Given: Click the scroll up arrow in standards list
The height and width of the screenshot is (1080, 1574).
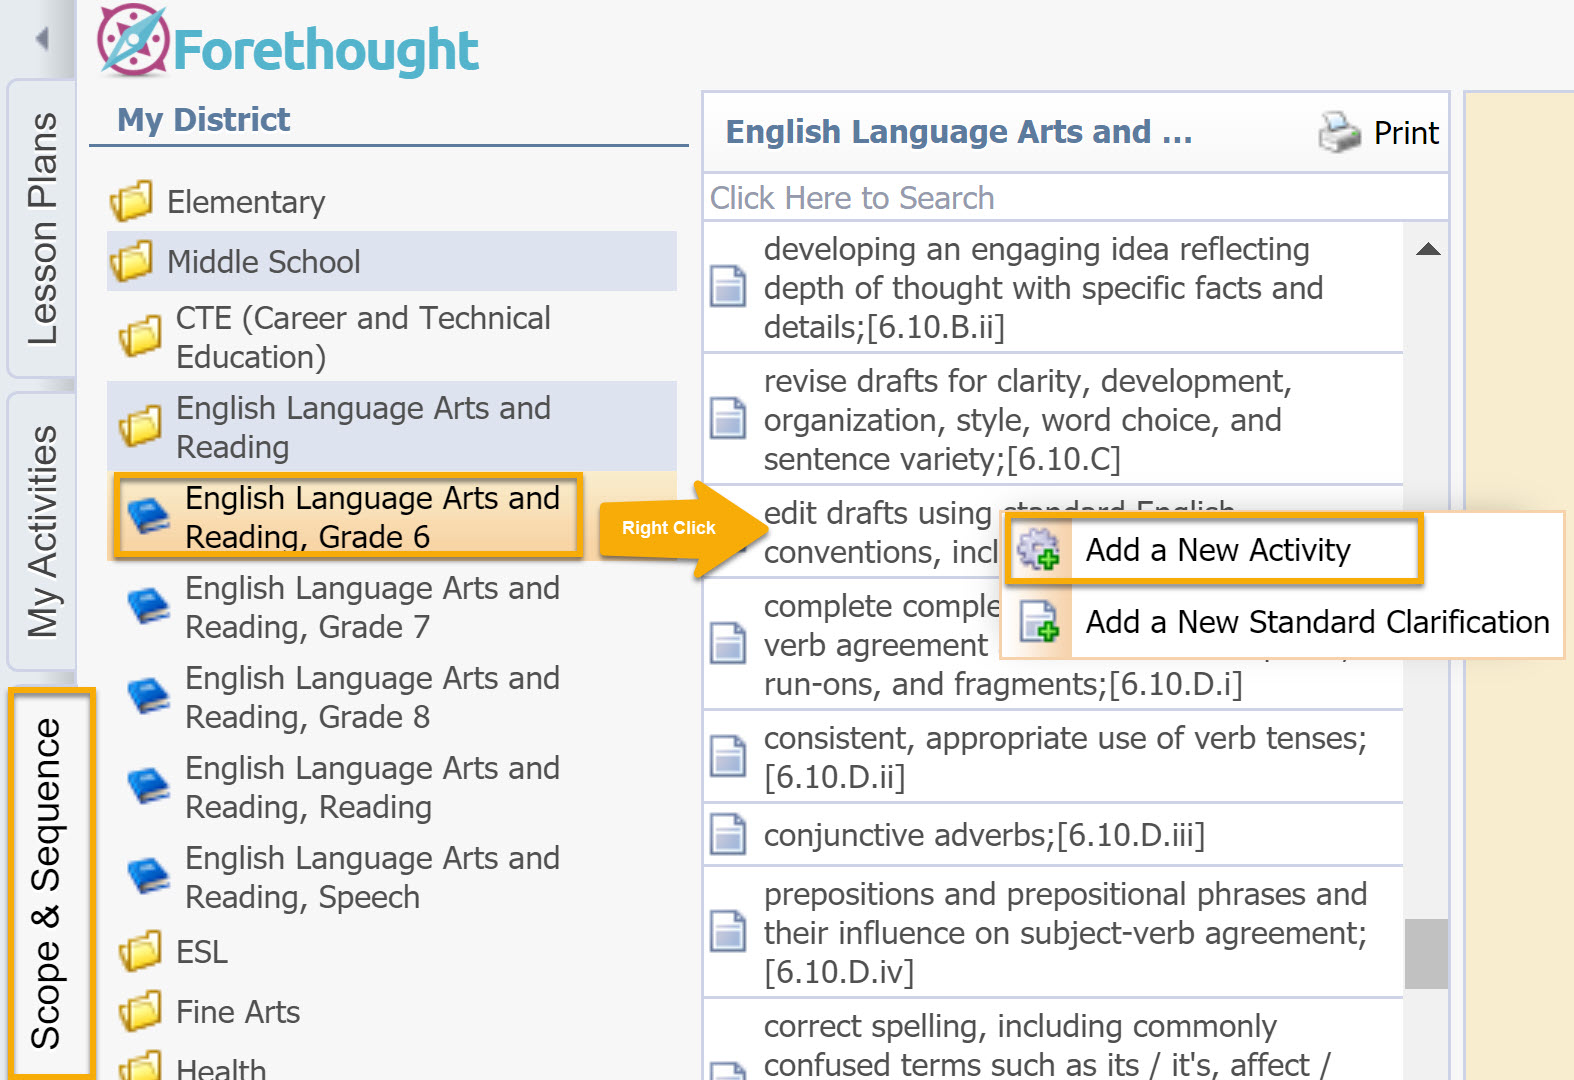Looking at the screenshot, I should click(1428, 249).
